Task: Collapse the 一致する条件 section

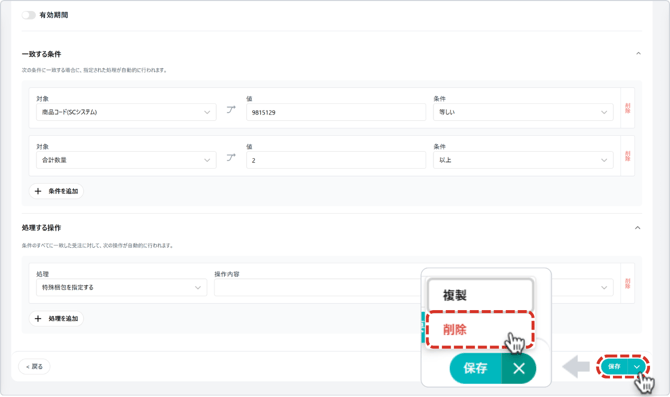Action: click(x=638, y=53)
